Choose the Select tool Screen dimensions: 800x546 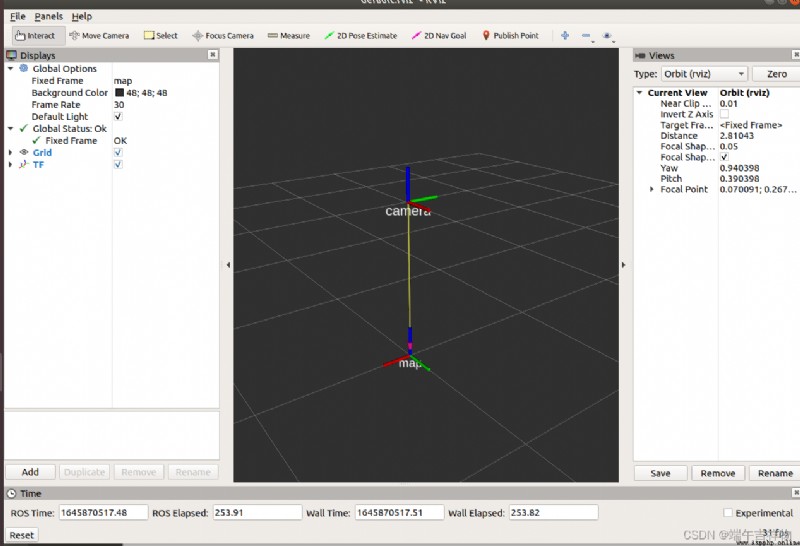pos(161,36)
